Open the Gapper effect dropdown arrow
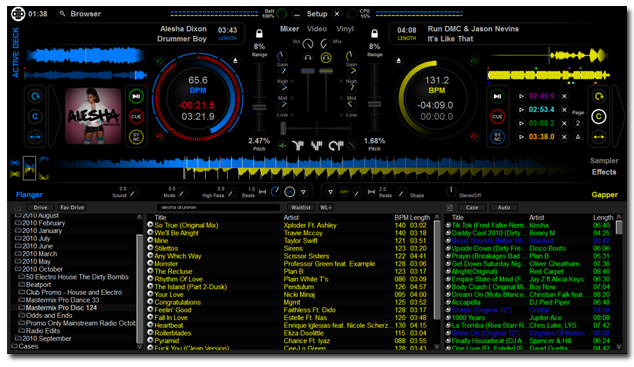This screenshot has width=634, height=367. tap(330, 192)
